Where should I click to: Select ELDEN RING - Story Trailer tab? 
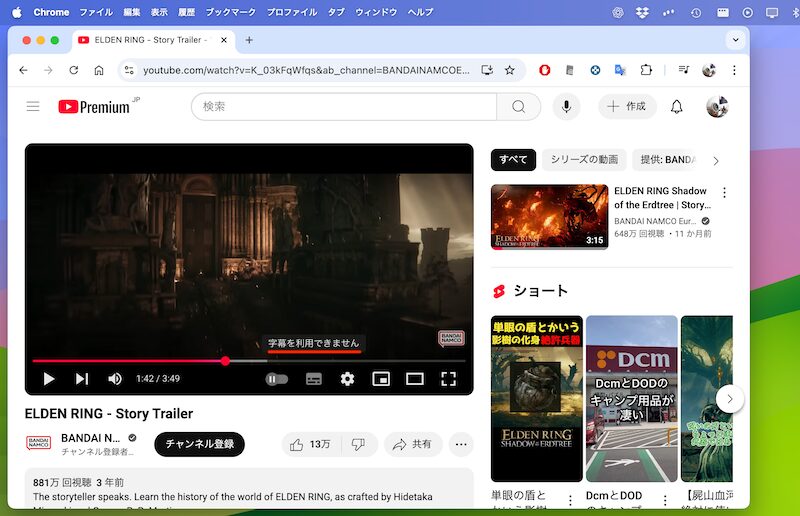(x=151, y=40)
